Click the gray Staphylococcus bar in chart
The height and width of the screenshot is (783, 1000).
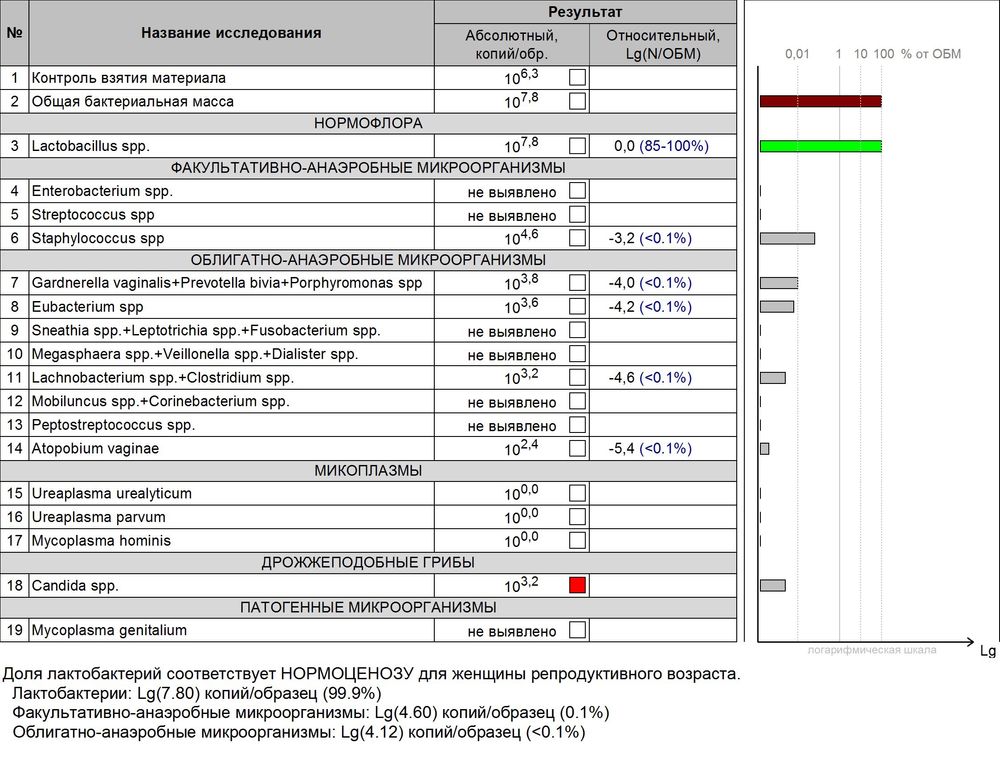click(x=787, y=238)
